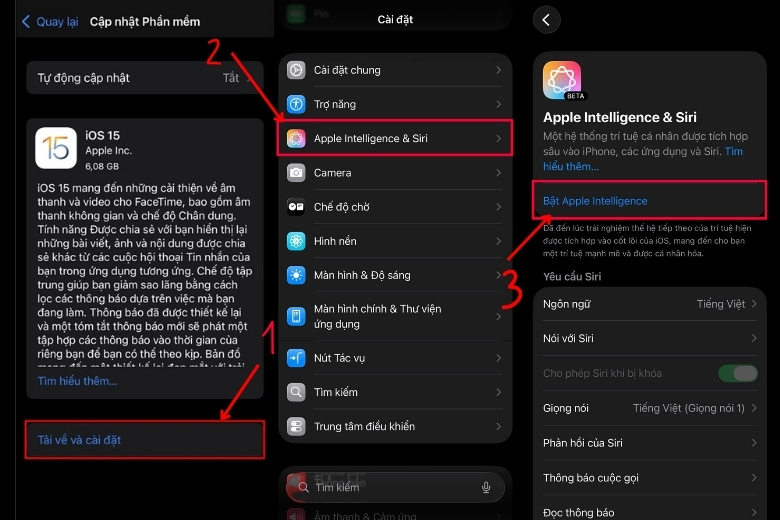Tap the Màn hình & Độ sáng icon

coord(296,275)
